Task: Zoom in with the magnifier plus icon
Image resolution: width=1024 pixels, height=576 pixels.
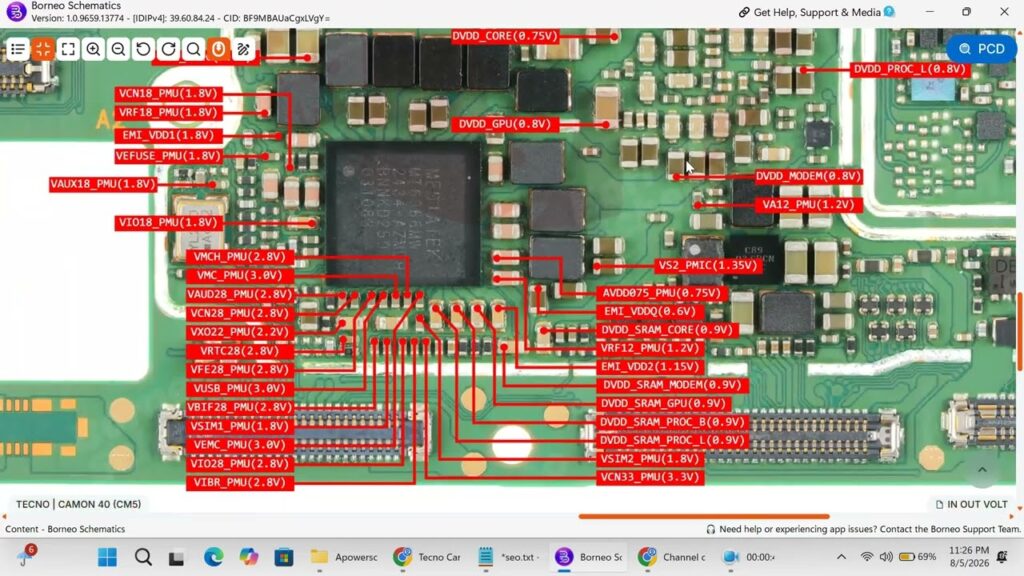Action: coord(93,49)
